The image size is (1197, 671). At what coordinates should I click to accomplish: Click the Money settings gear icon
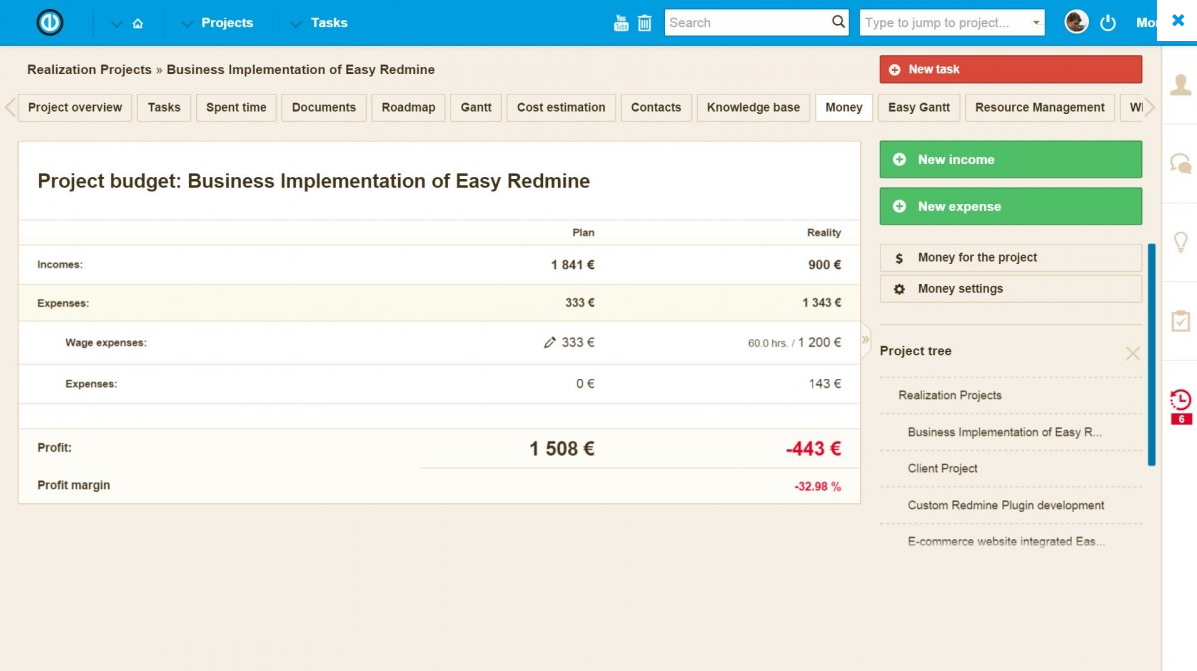point(899,289)
